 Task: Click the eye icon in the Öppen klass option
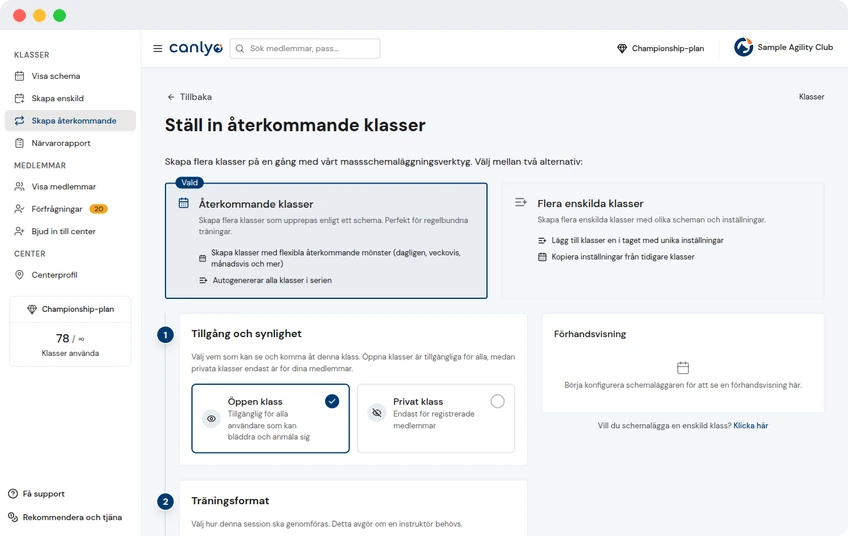[x=211, y=419]
